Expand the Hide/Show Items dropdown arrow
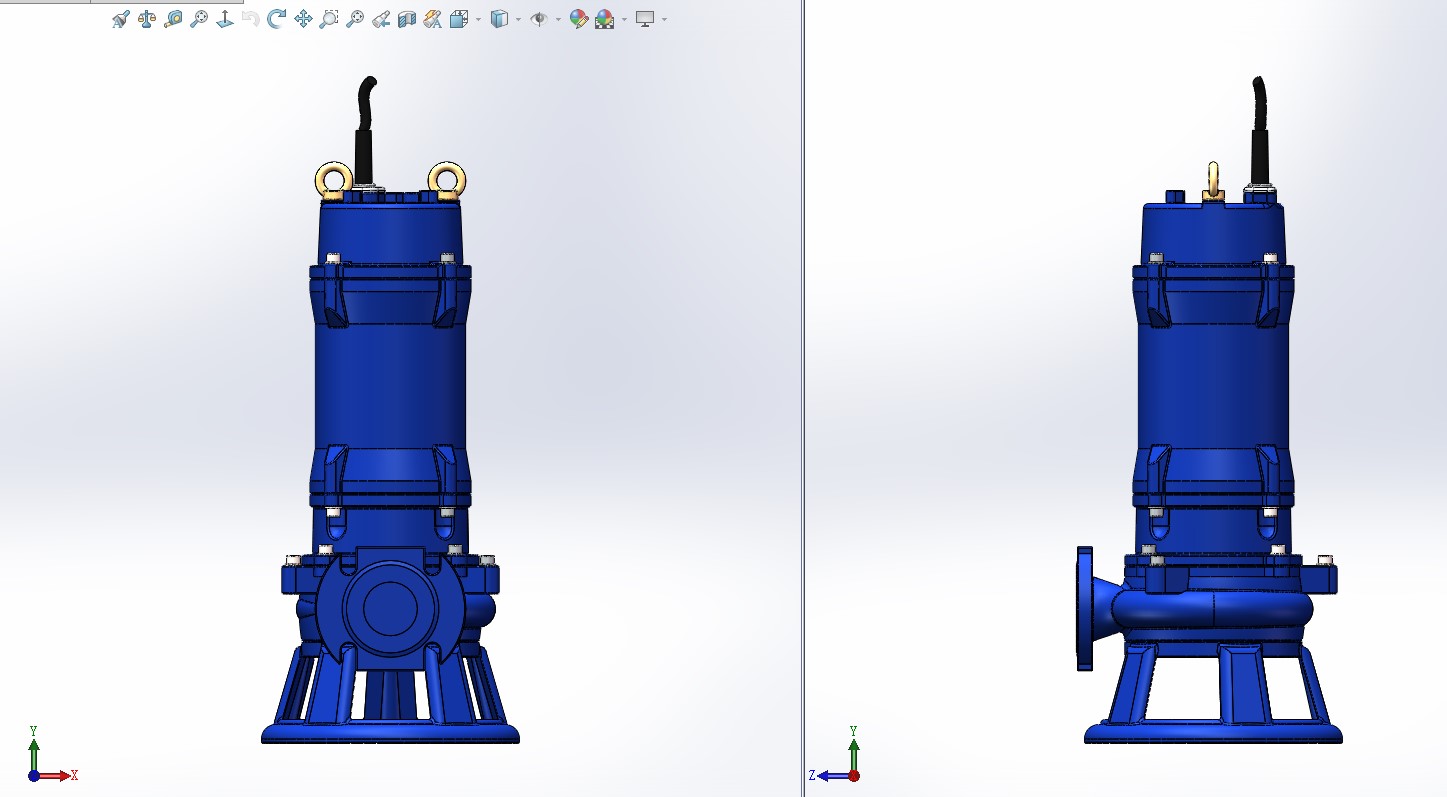1447x797 pixels. pyautogui.click(x=558, y=19)
